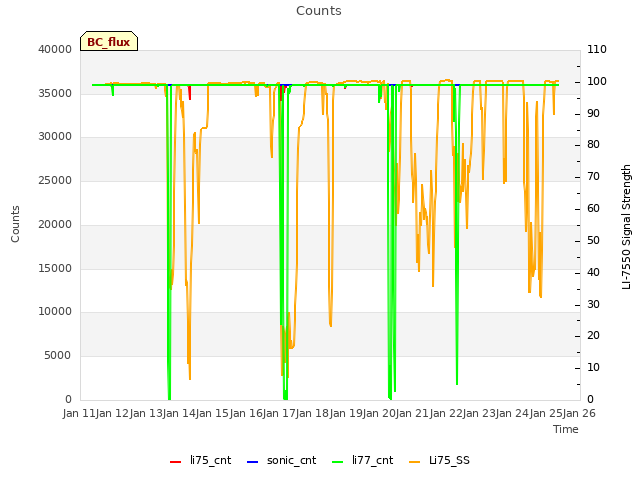Toggle the li77_cnt legend entry
The height and width of the screenshot is (480, 640).
pyautogui.click(x=363, y=460)
